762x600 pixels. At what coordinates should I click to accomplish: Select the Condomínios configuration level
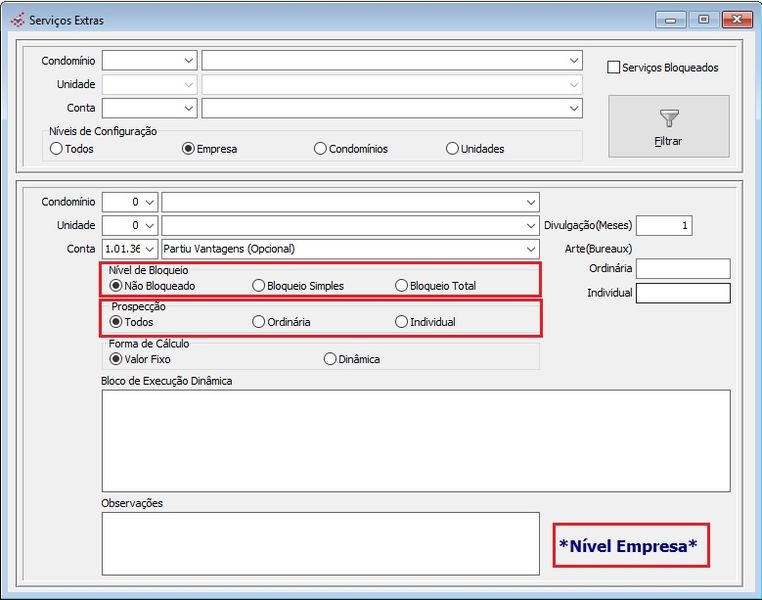320,149
